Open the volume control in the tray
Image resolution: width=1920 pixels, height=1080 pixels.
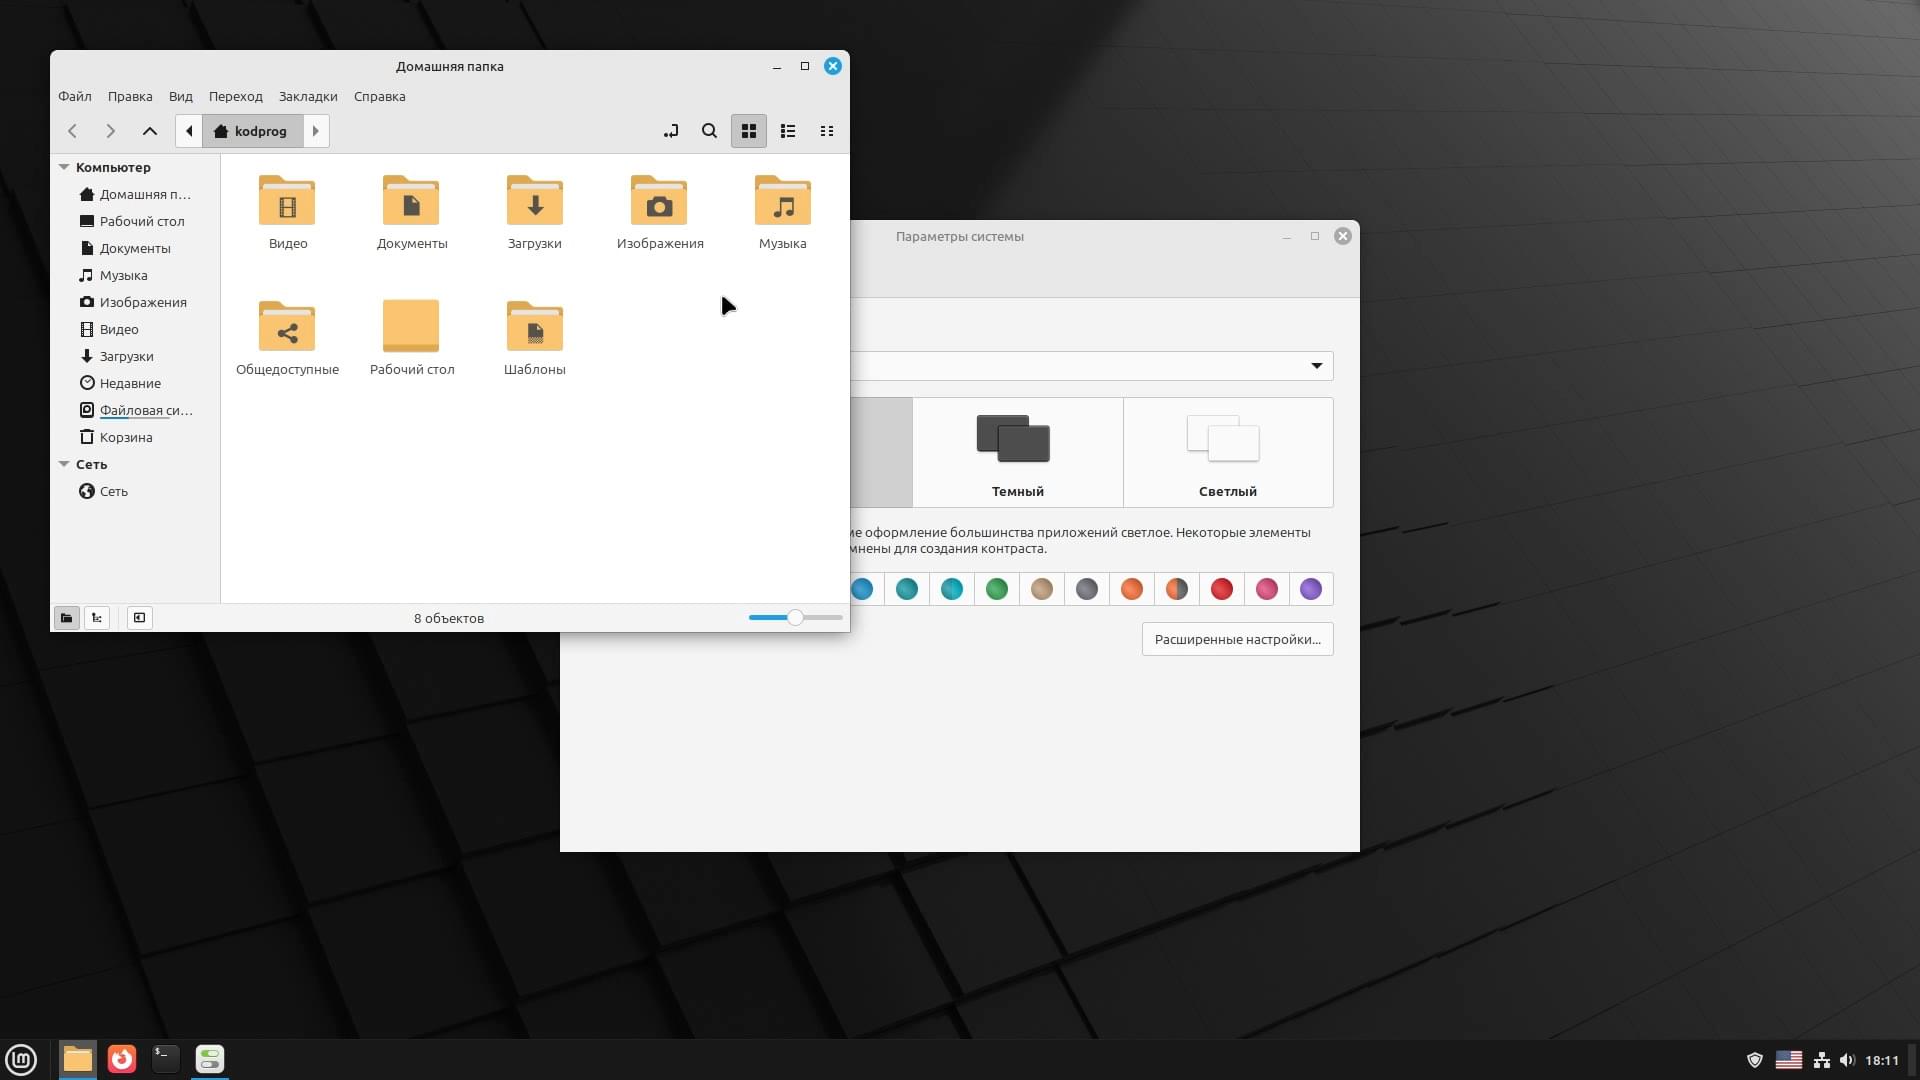click(1846, 1060)
